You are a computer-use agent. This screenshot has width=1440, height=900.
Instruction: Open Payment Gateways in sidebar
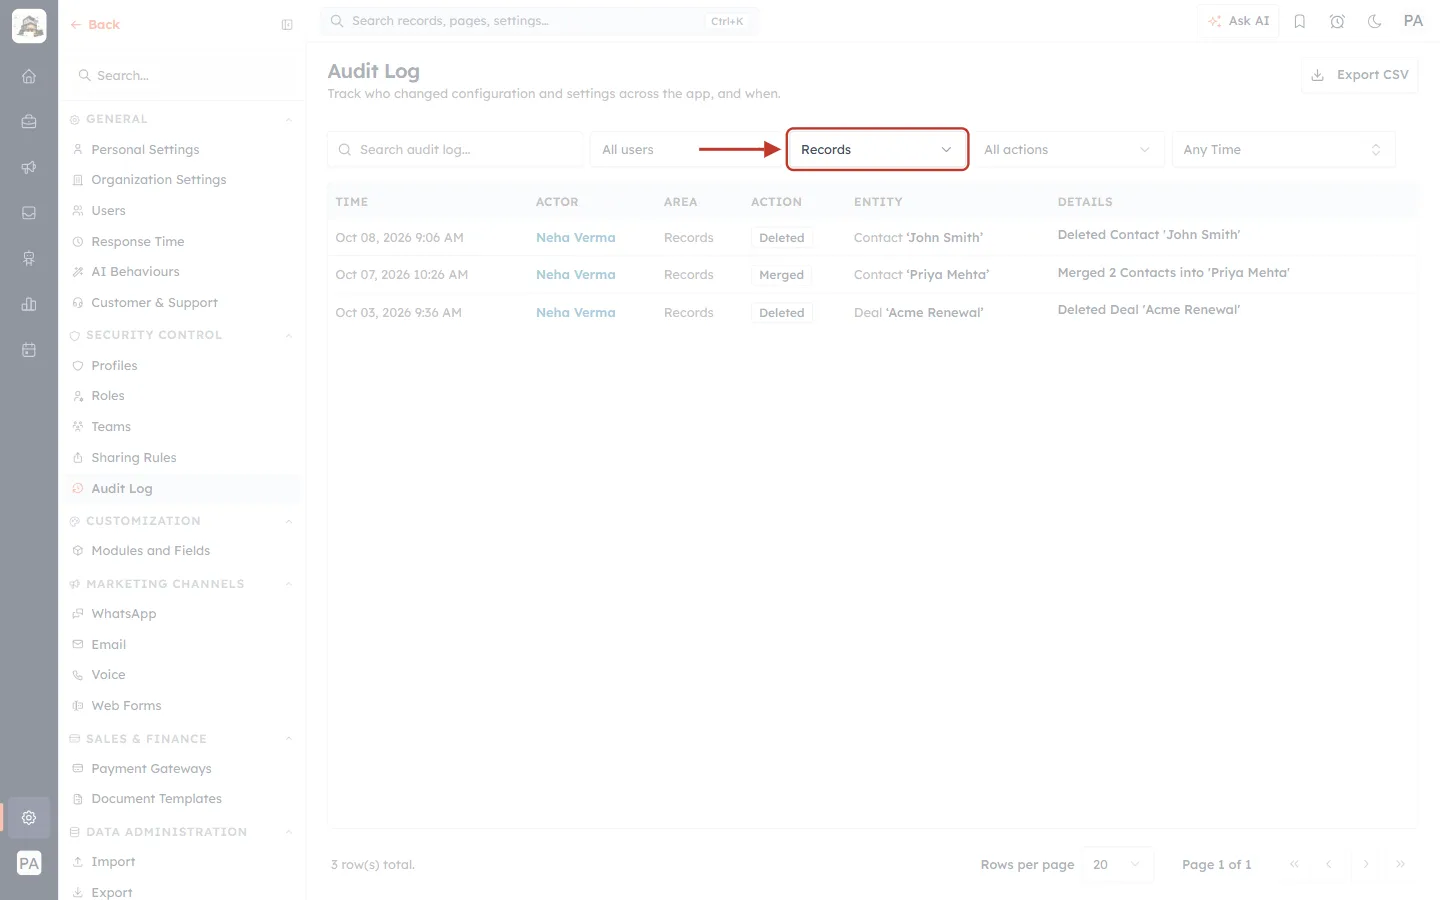[x=151, y=769]
